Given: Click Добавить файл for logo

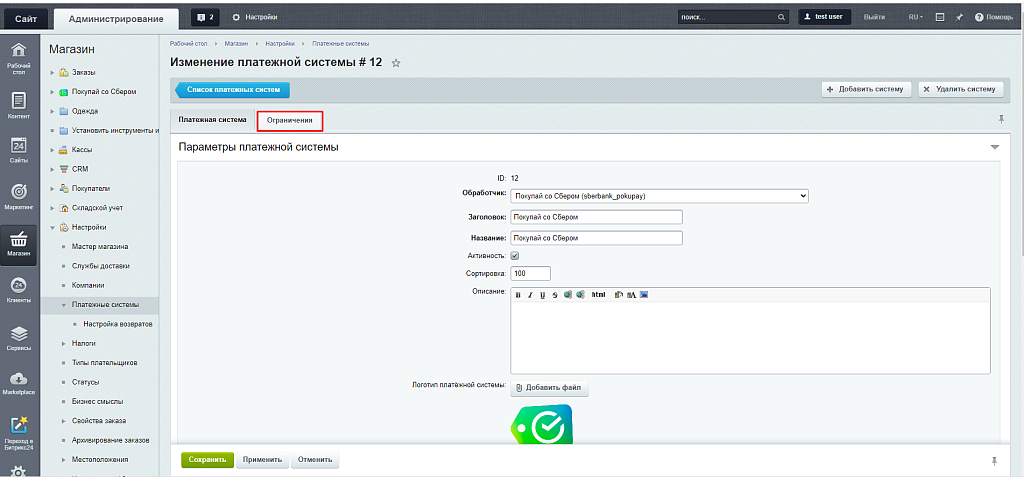Looking at the screenshot, I should (x=549, y=387).
